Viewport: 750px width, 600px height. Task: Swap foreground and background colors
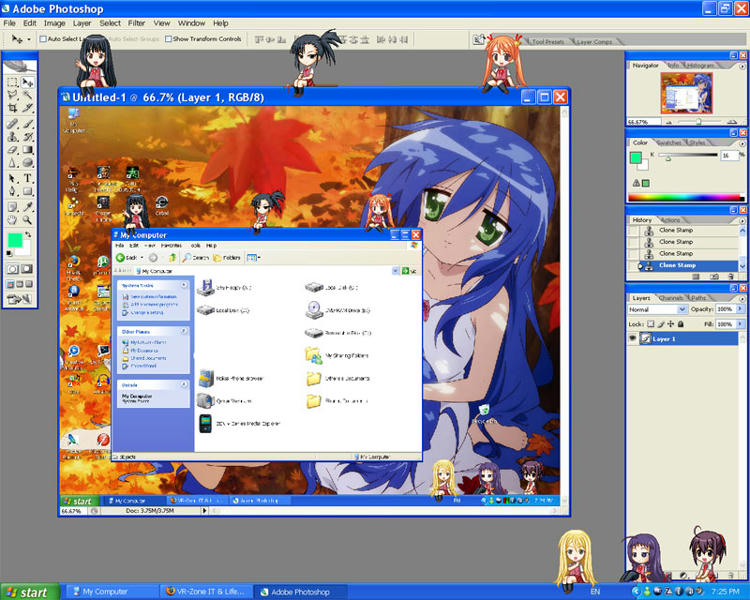coord(28,234)
